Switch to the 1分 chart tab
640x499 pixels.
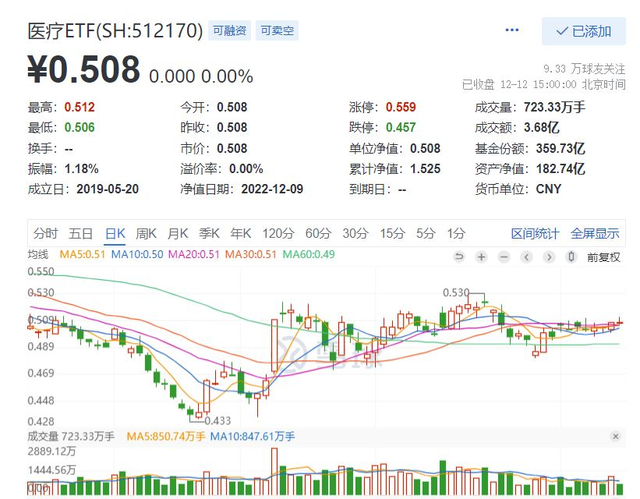(x=456, y=233)
